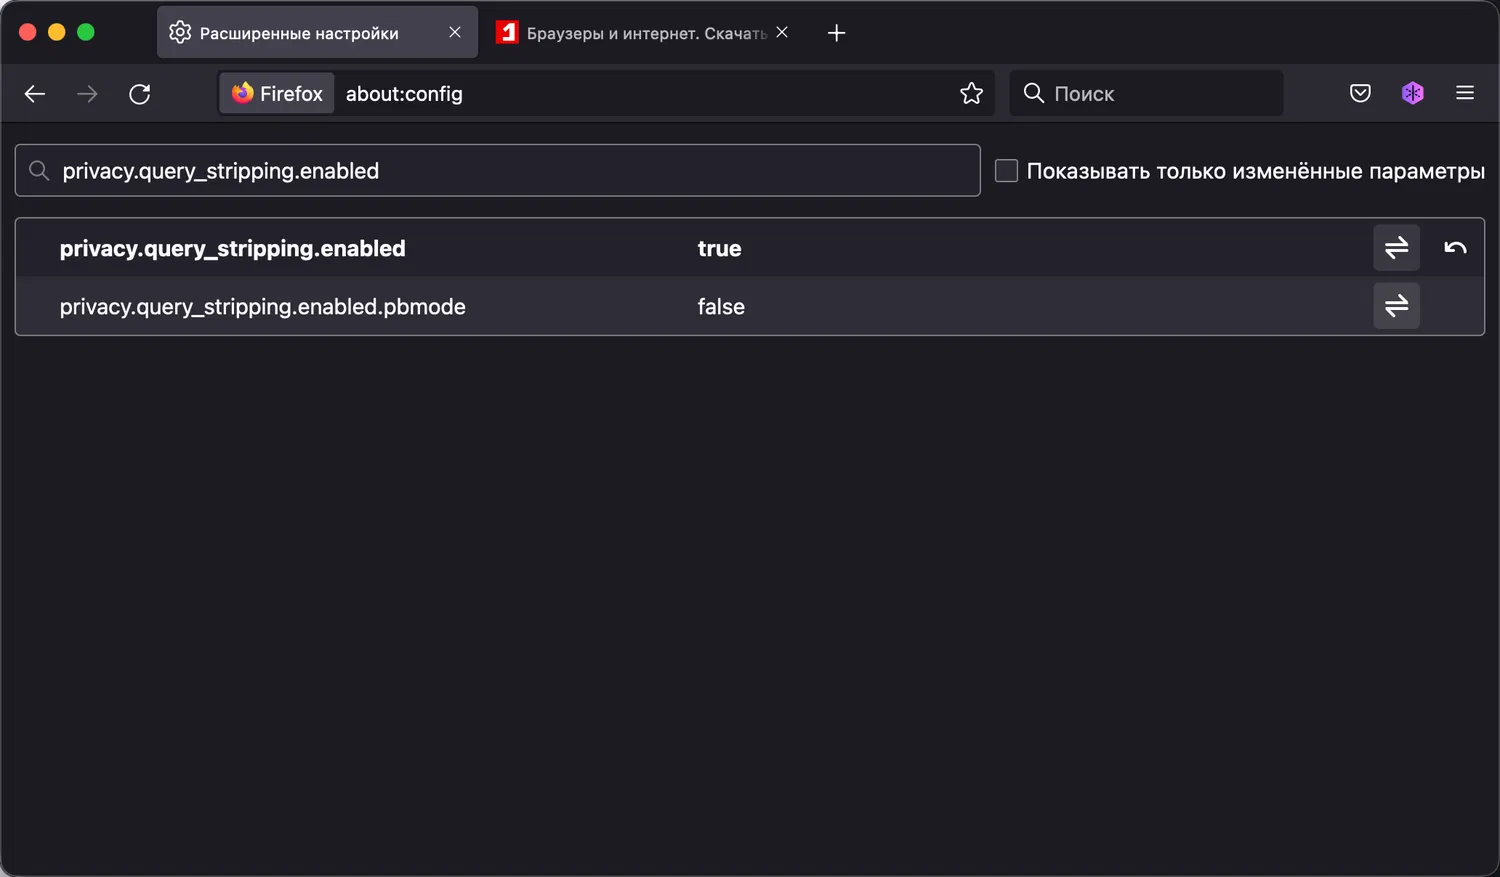Image resolution: width=1500 pixels, height=877 pixels.
Task: Click the forward navigation arrow
Action: click(x=88, y=94)
